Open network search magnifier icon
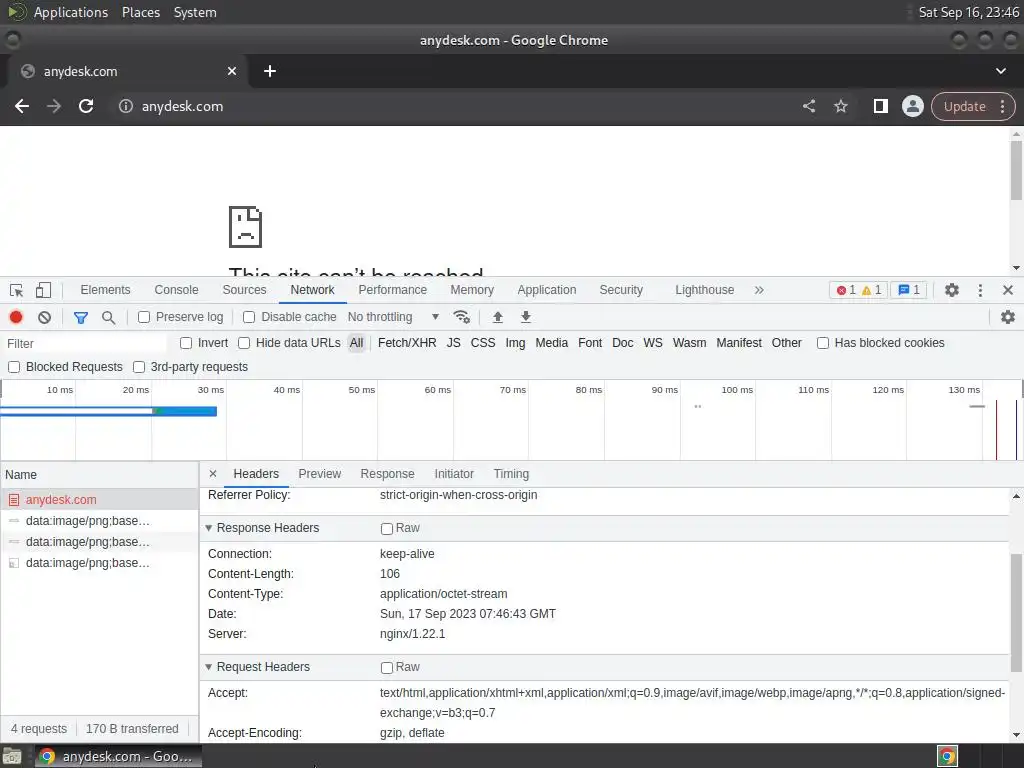The image size is (1024, 768). click(108, 317)
